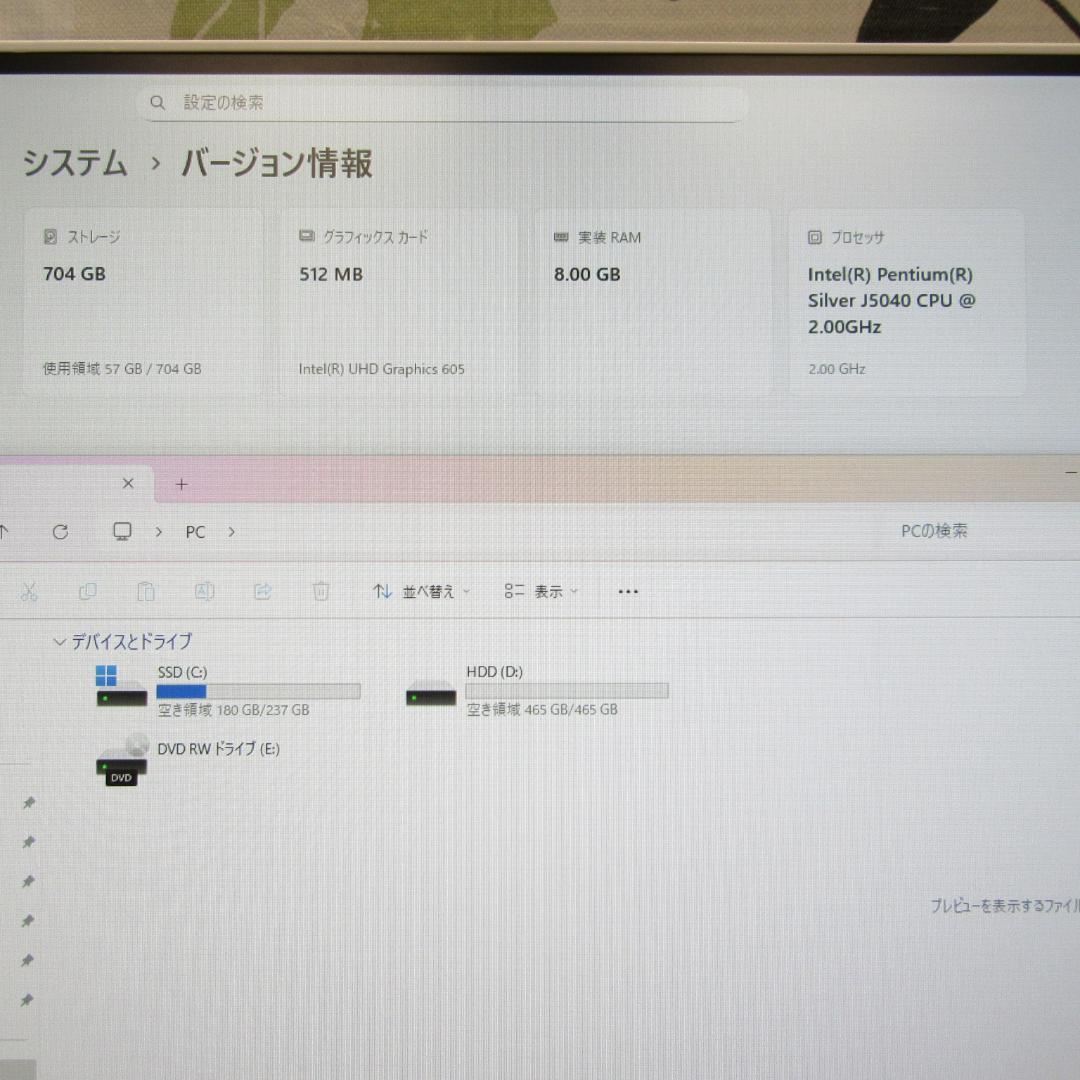This screenshot has width=1080, height=1080.
Task: Click the Copy icon
Action: point(87,591)
